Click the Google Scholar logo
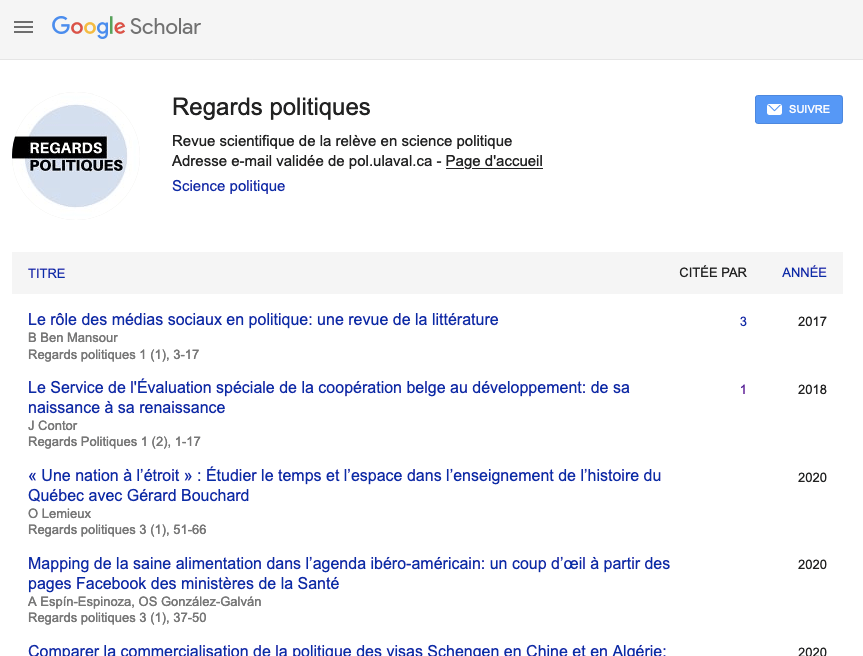 (x=126, y=27)
